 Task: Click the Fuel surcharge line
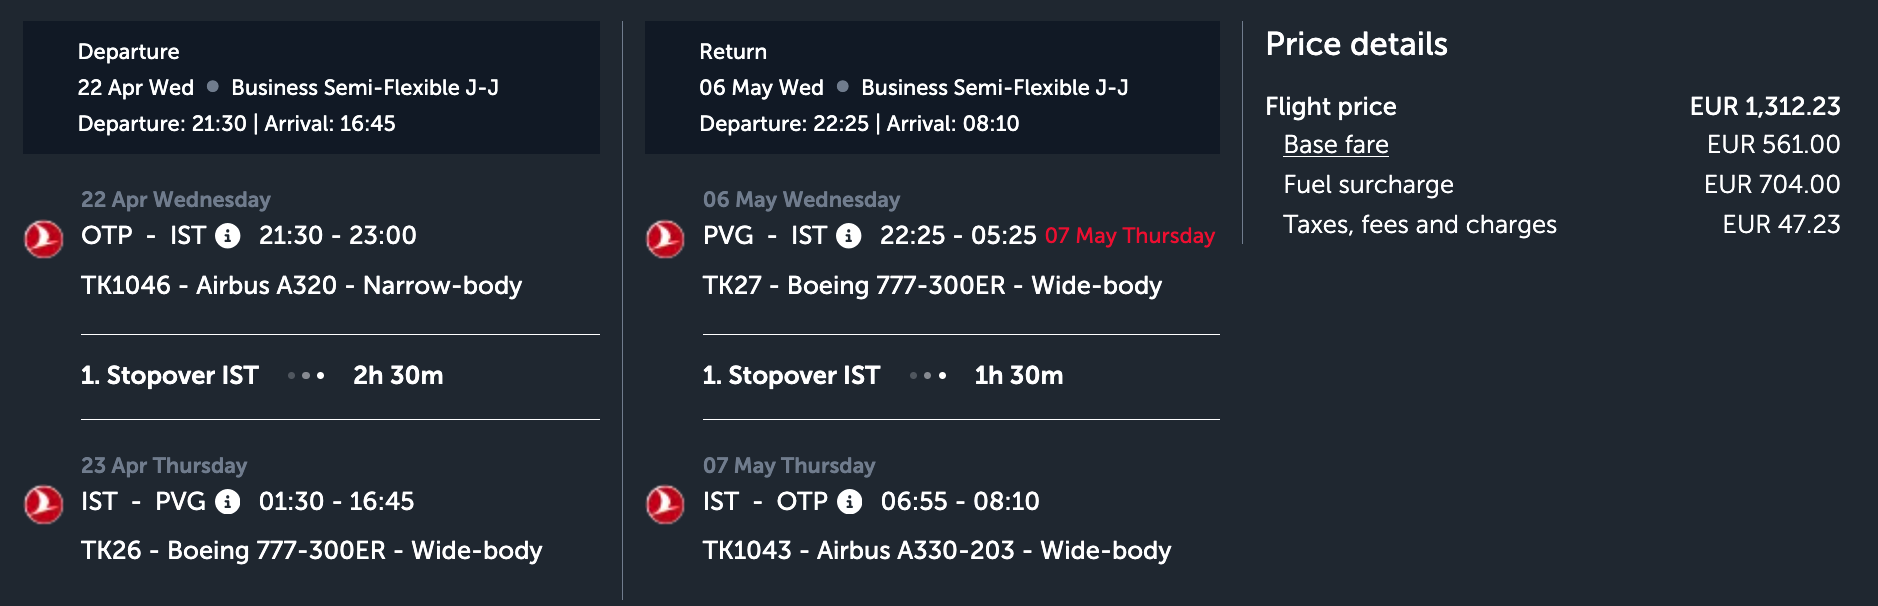(x=1368, y=185)
